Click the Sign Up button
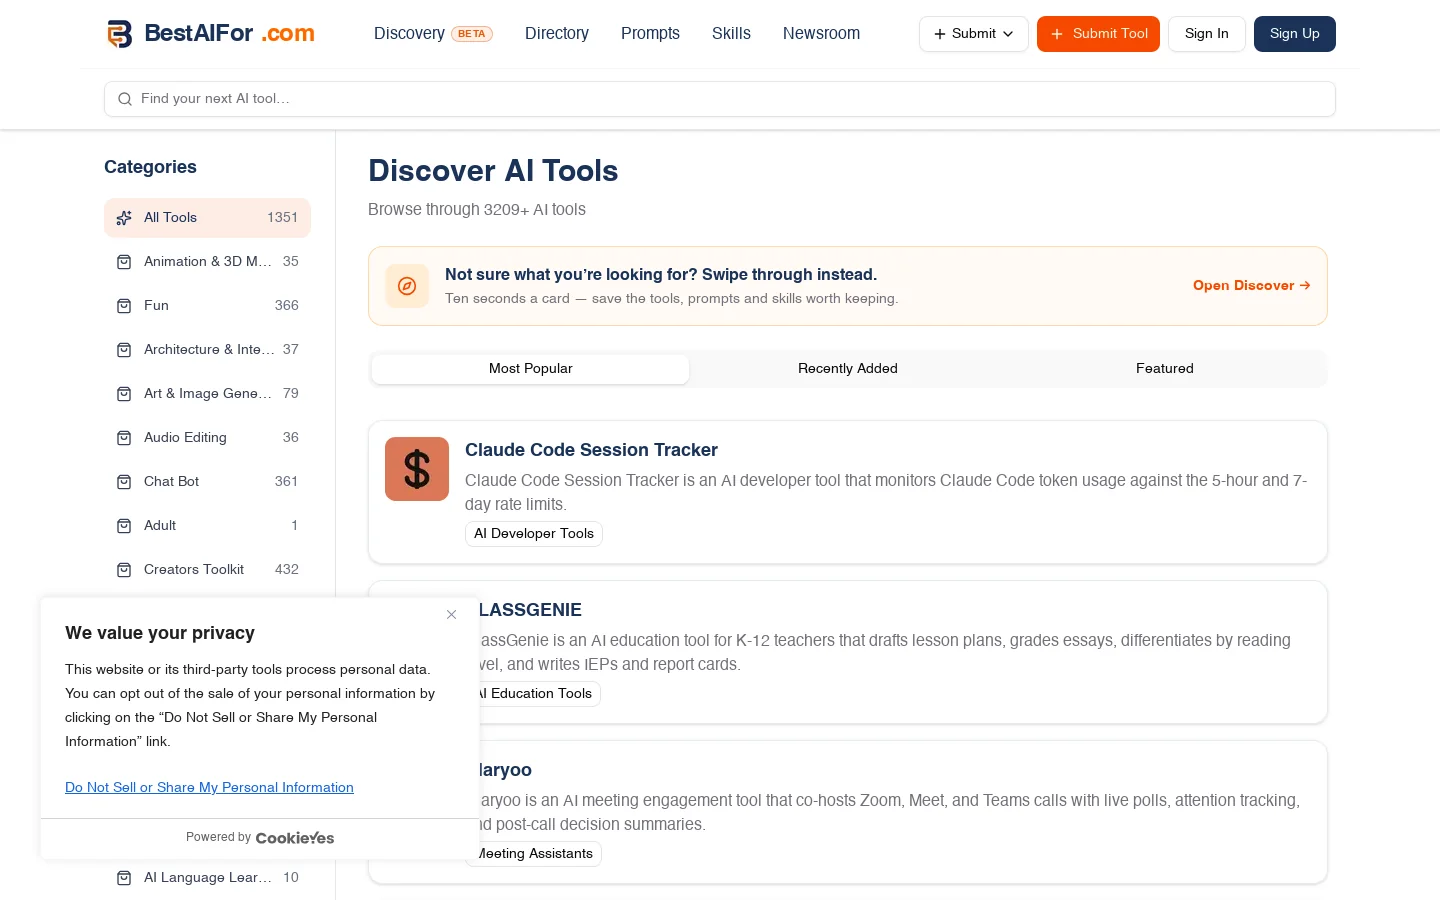The width and height of the screenshot is (1440, 900). (1295, 34)
